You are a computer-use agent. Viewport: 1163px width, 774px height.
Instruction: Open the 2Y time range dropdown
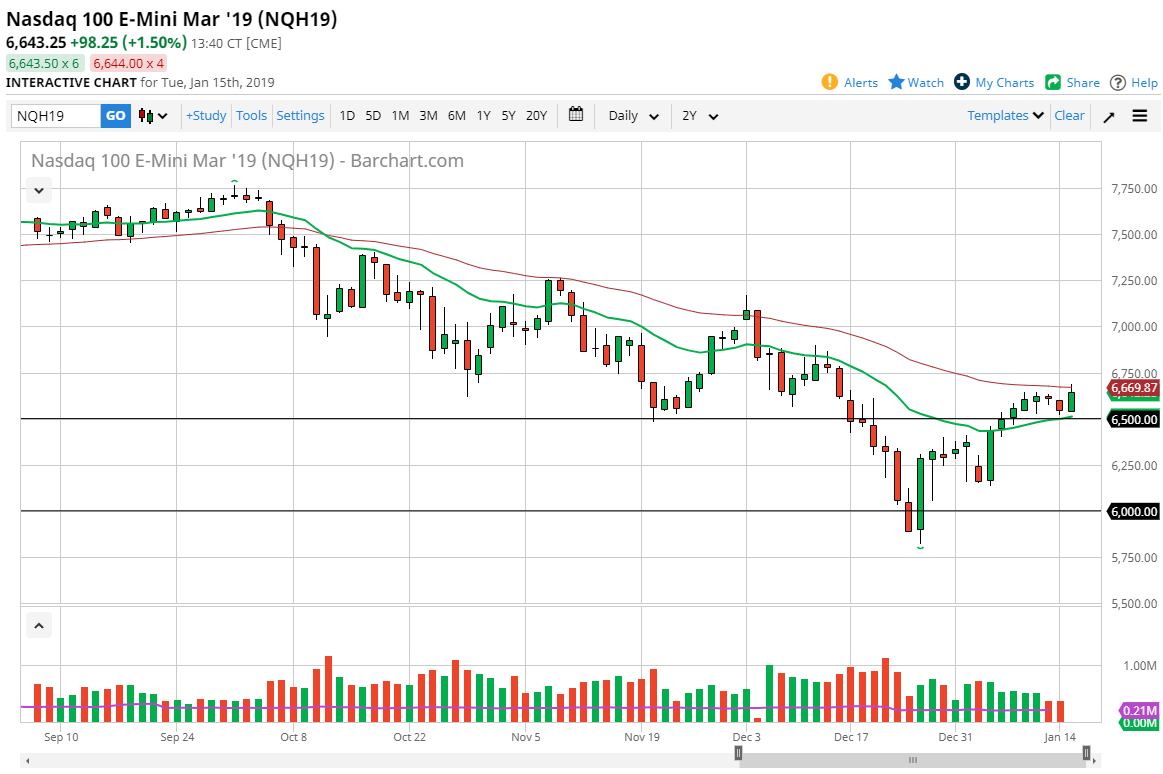698,115
